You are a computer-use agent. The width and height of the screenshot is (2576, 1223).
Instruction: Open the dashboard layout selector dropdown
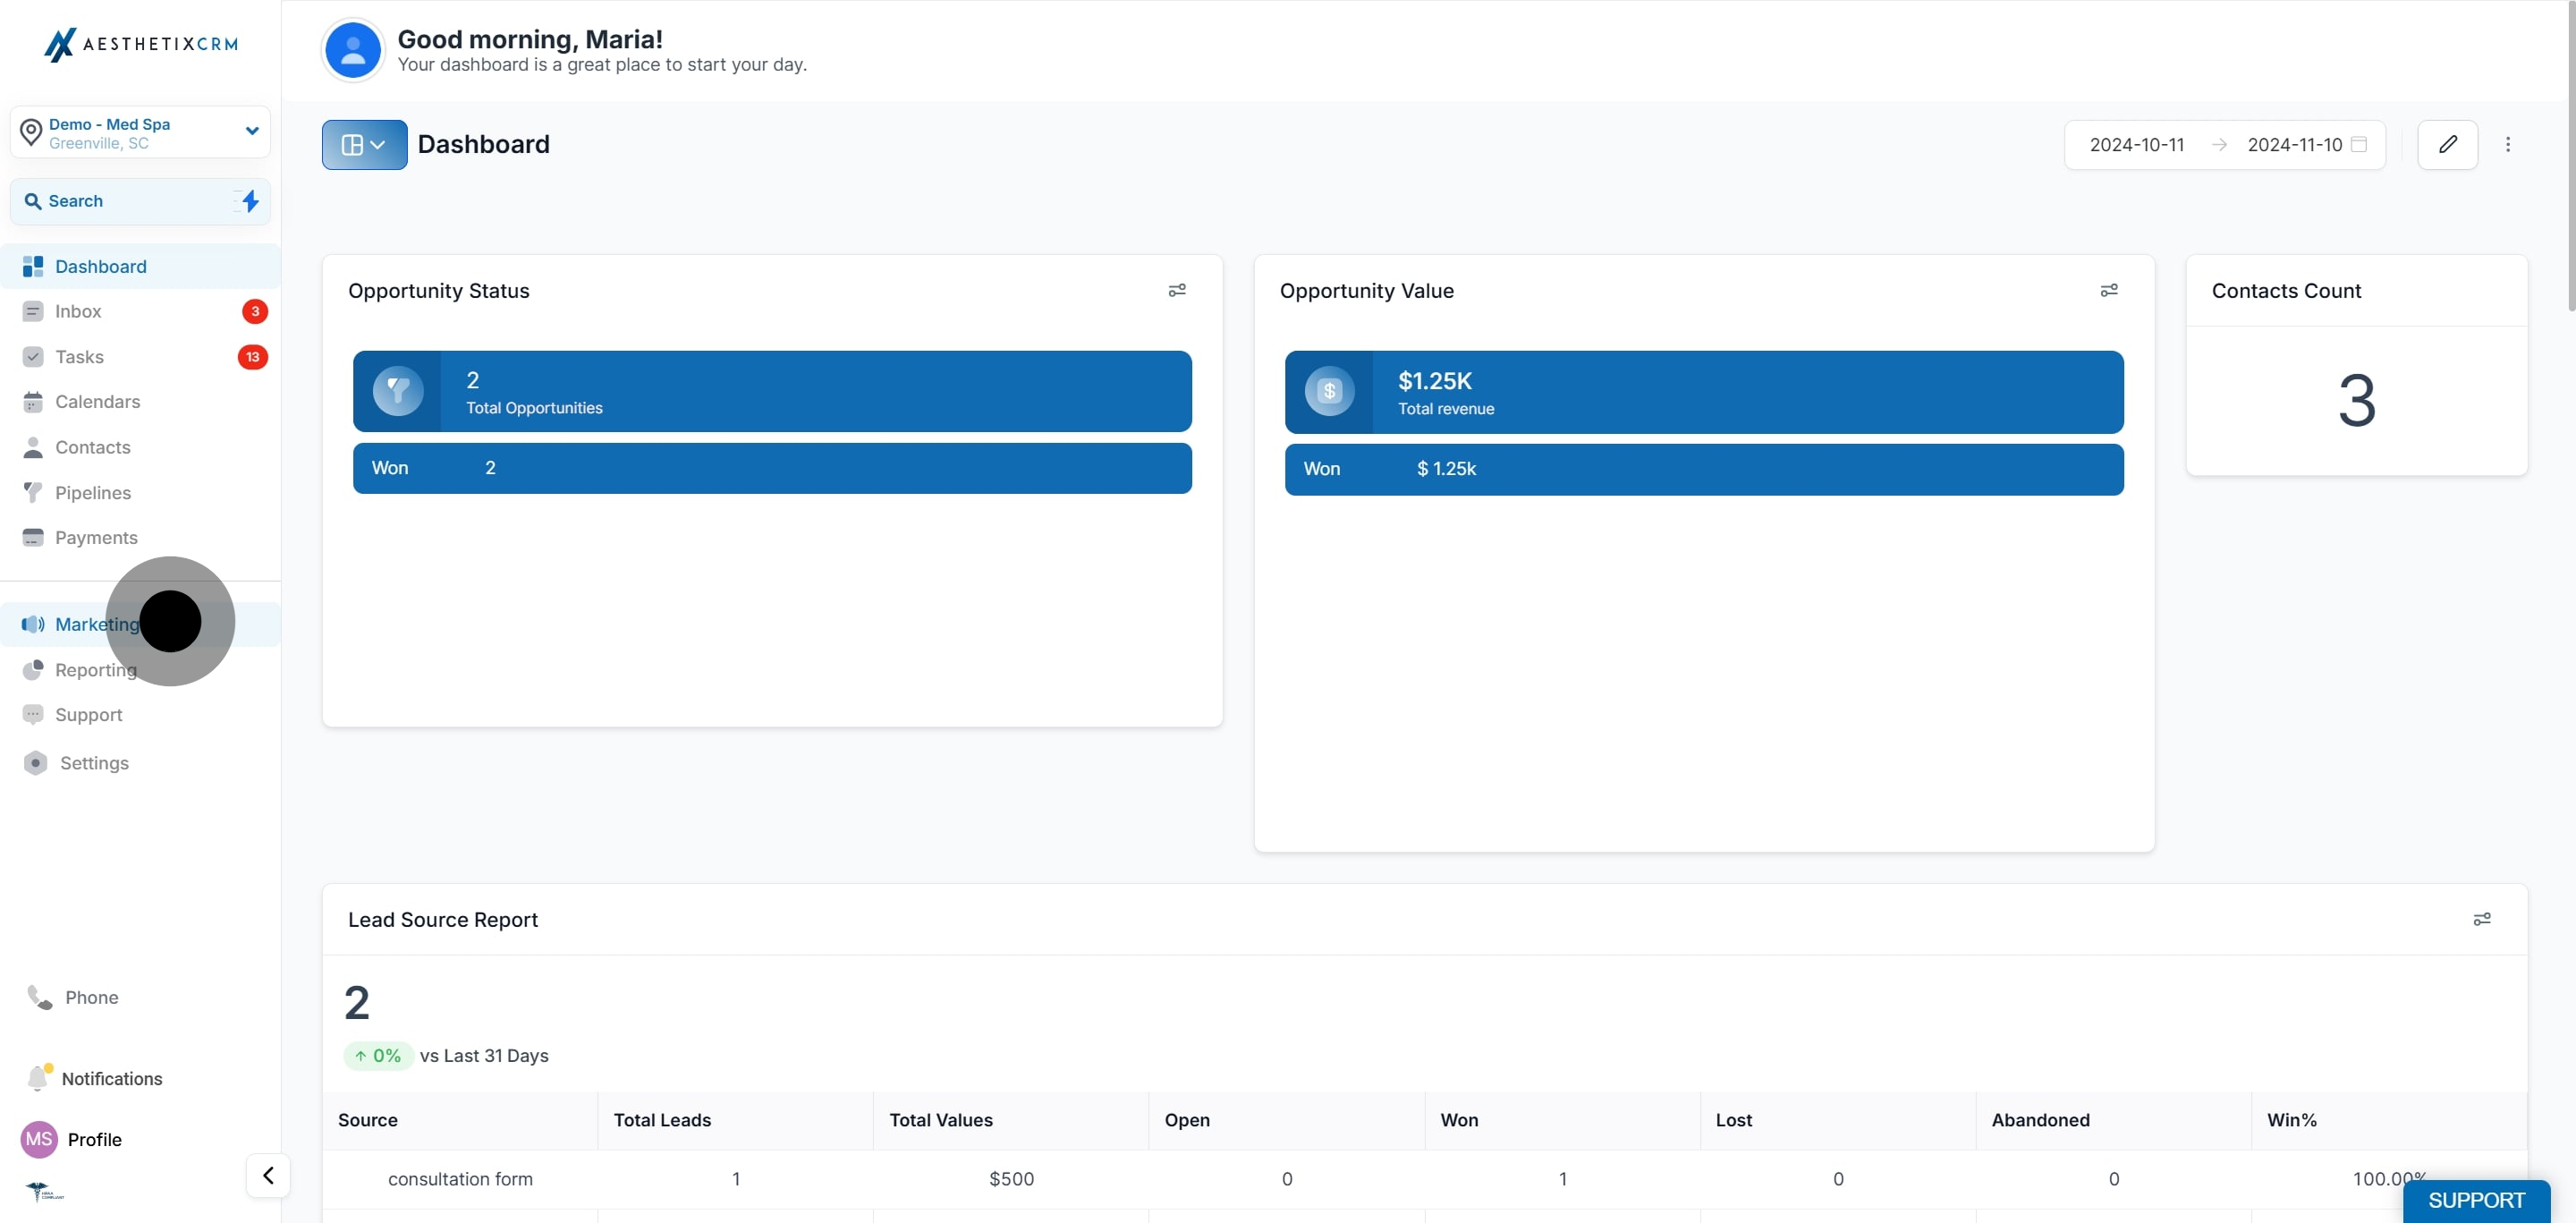pos(364,145)
